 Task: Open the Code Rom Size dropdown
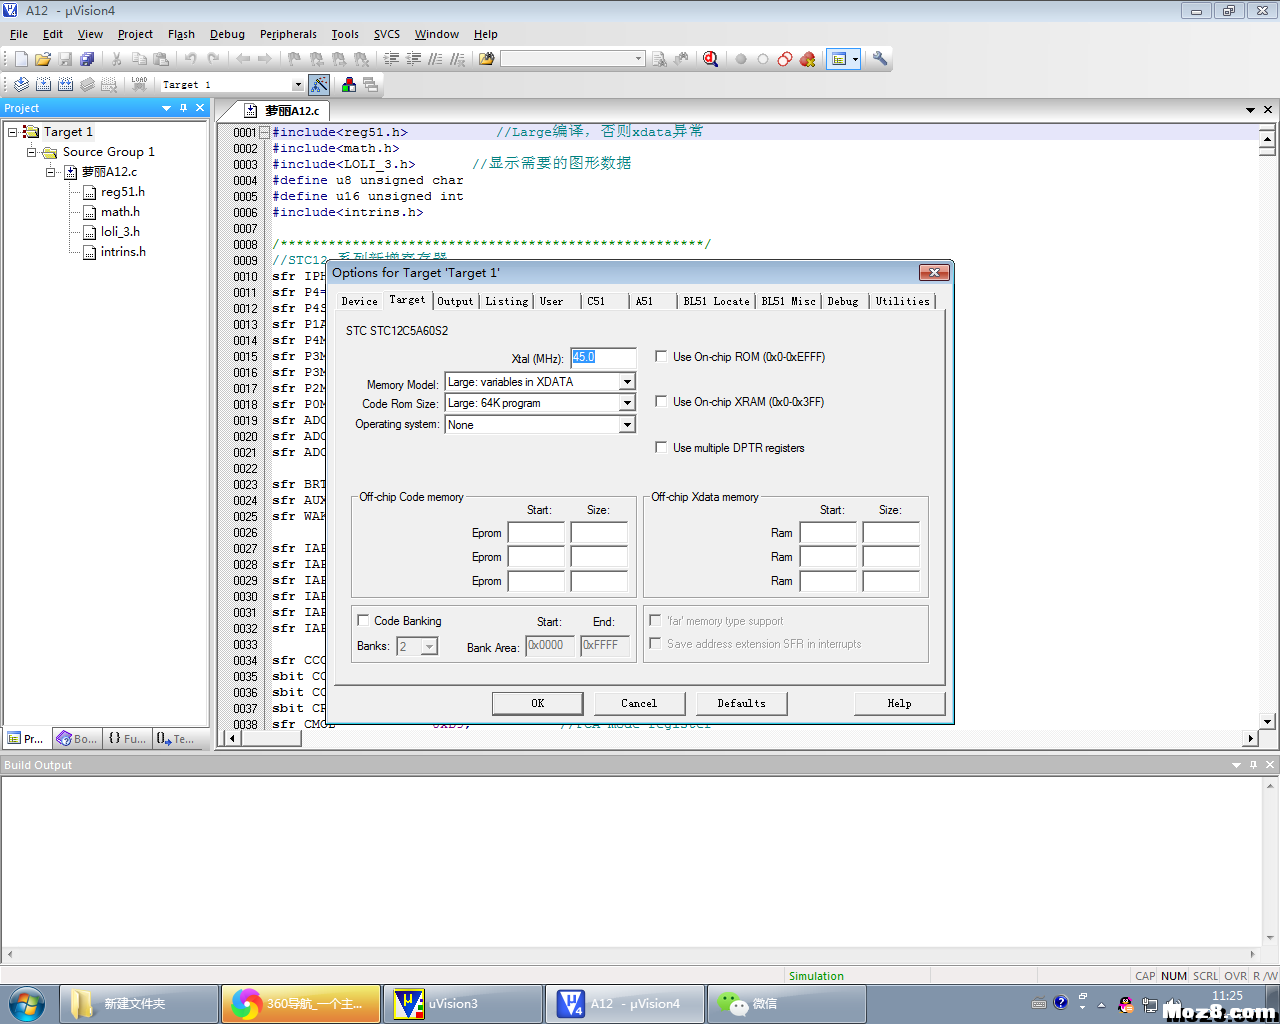coord(627,403)
